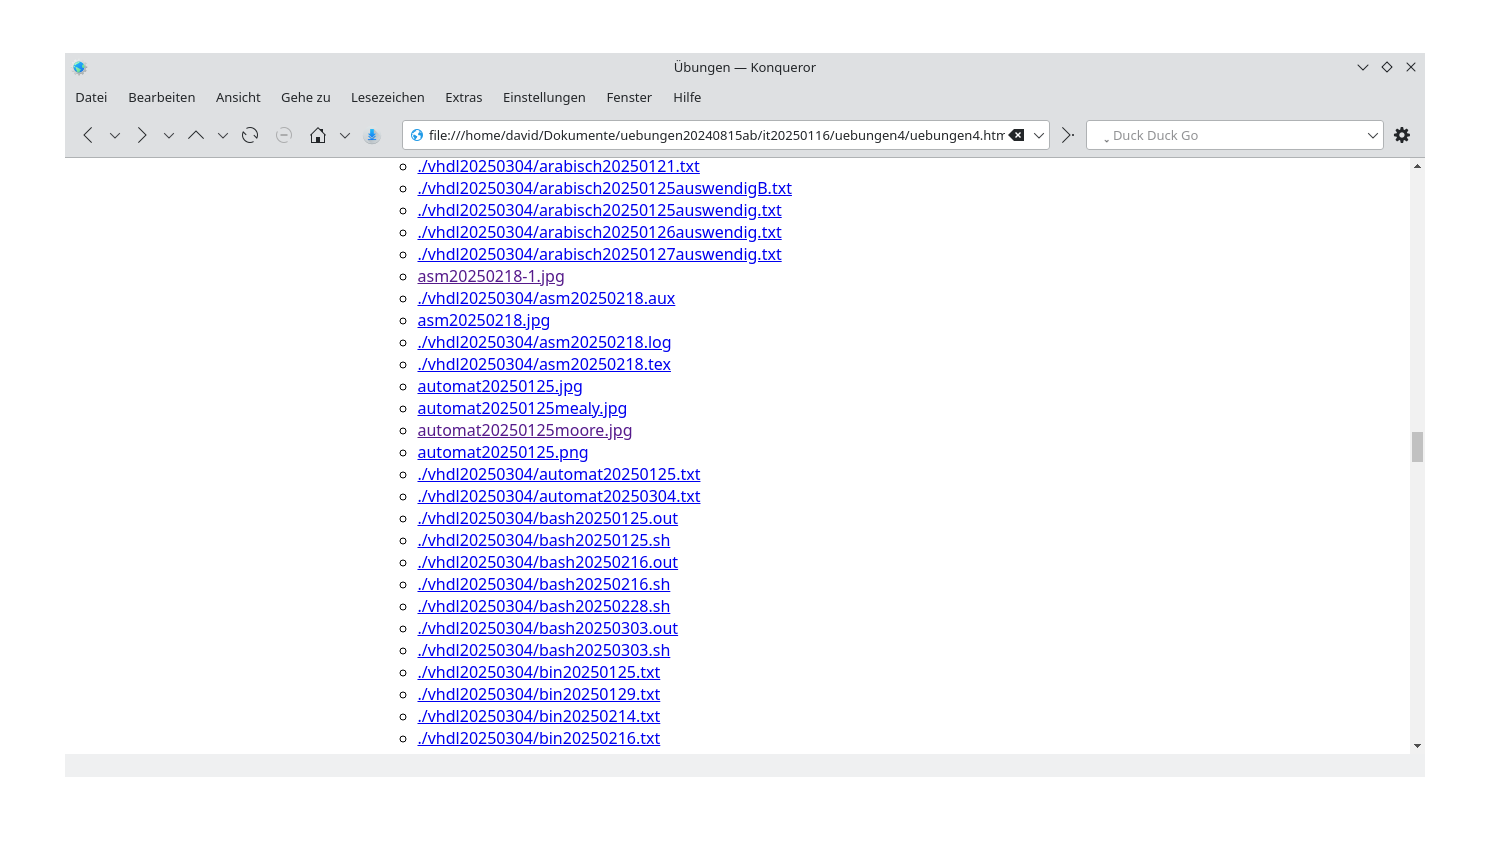The width and height of the screenshot is (1490, 854).
Task: Open the automat20250125mealy.jpg link
Action: pos(522,408)
